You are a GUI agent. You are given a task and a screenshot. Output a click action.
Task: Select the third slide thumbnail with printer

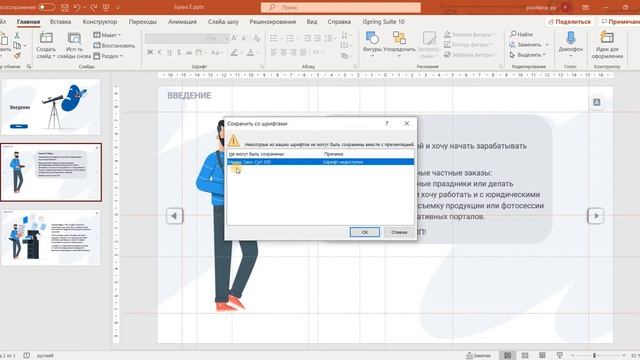coord(51,238)
